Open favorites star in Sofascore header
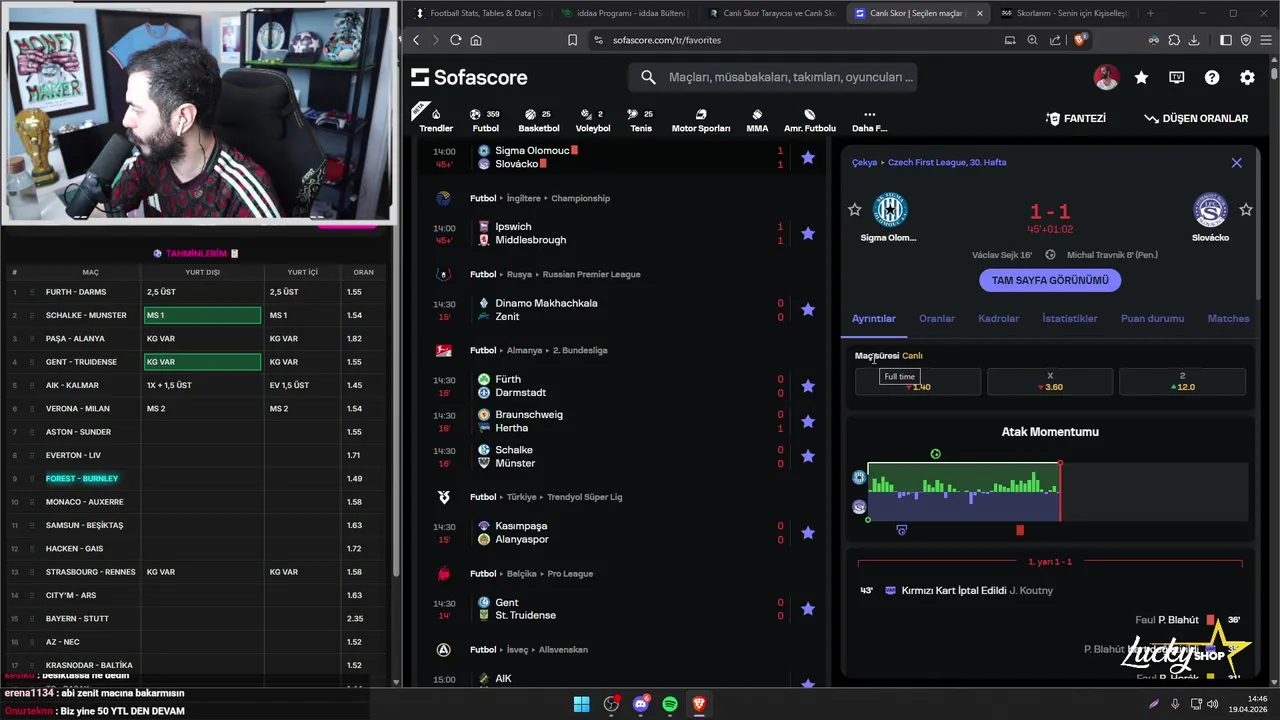The image size is (1280, 720). click(1141, 77)
